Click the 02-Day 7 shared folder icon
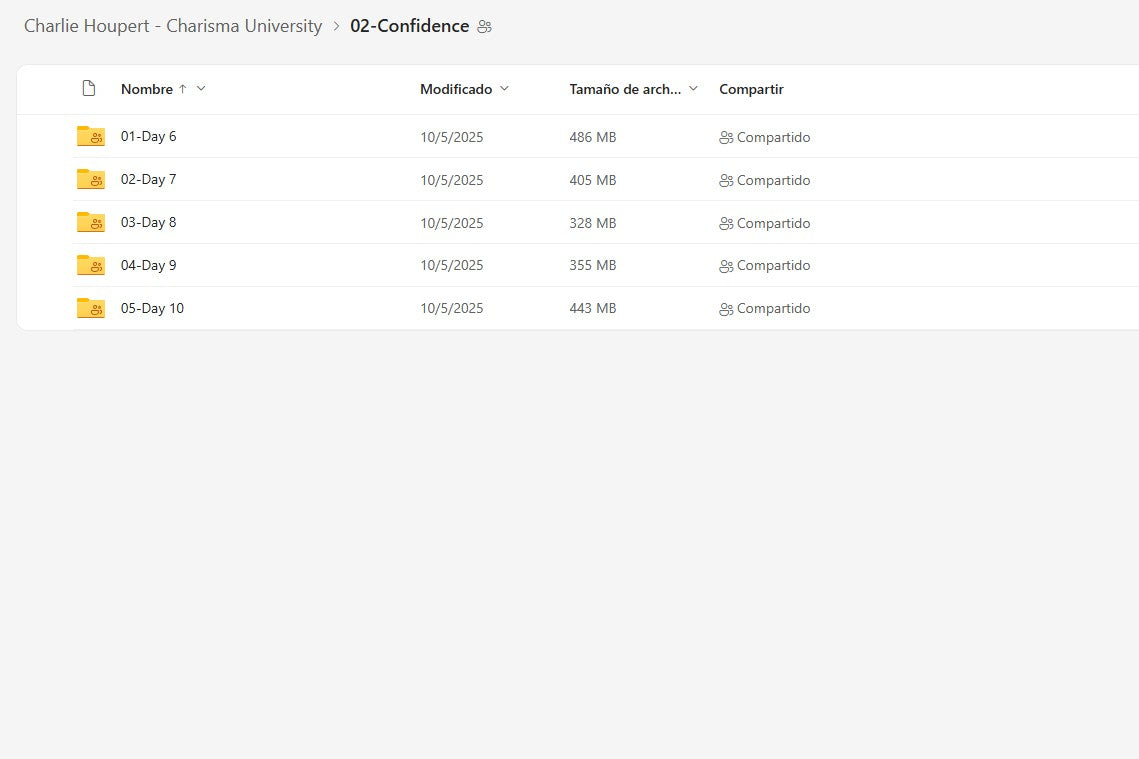Image resolution: width=1139 pixels, height=759 pixels. (90, 180)
